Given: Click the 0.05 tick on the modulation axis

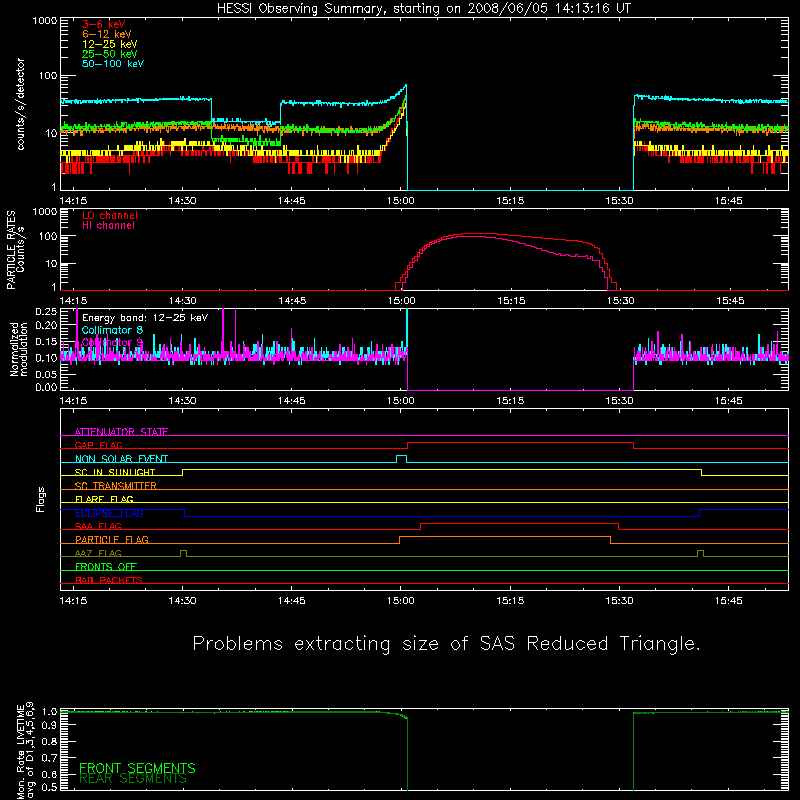Looking at the screenshot, I should coord(46,374).
